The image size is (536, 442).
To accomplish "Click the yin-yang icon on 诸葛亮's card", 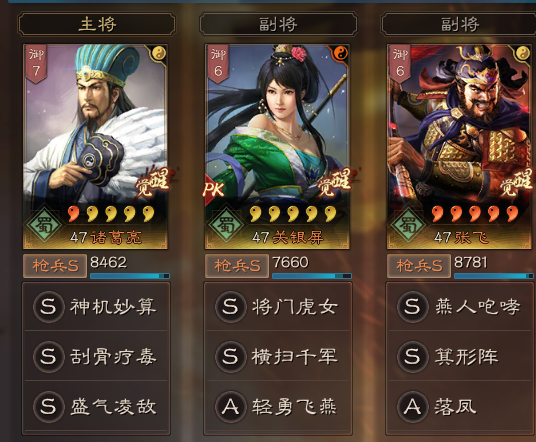I will tap(159, 53).
